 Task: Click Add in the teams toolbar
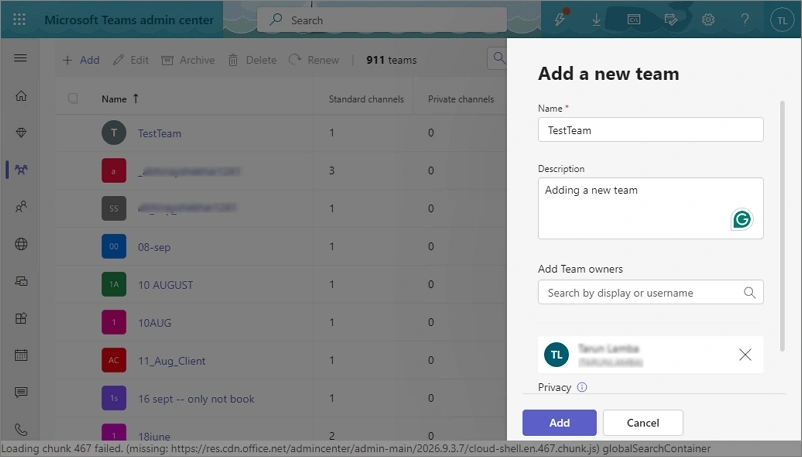click(x=81, y=60)
